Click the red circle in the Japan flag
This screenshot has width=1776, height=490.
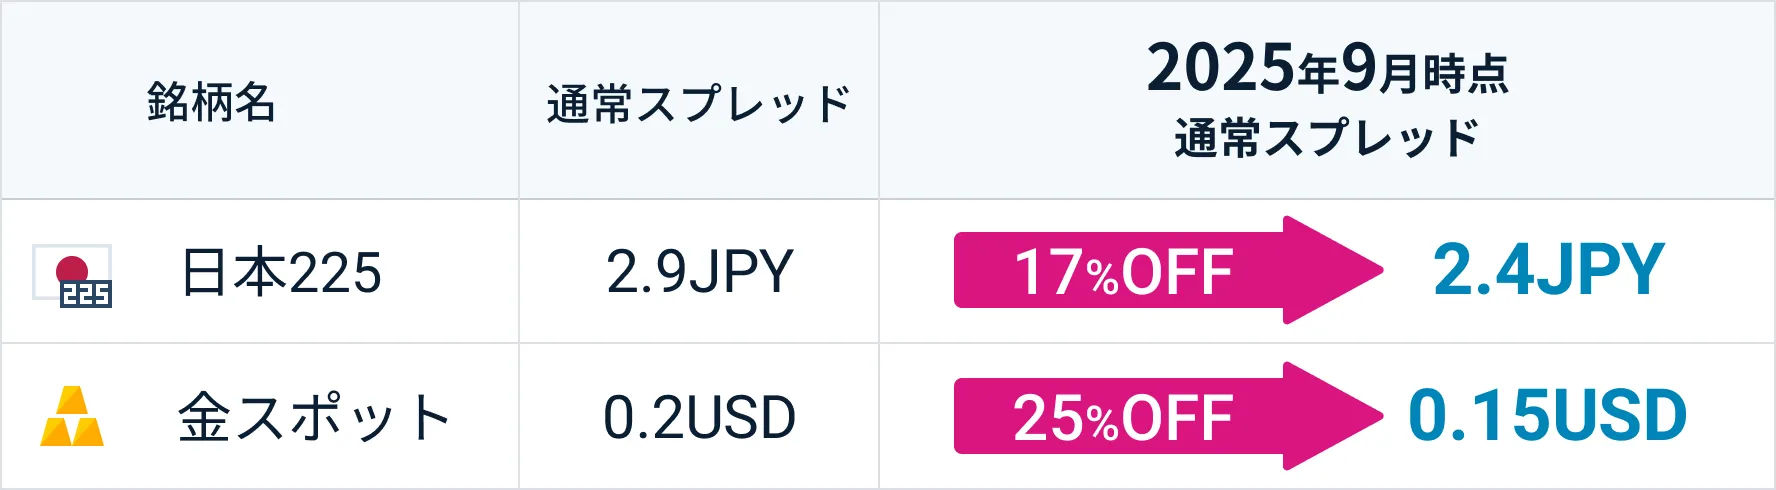71,268
